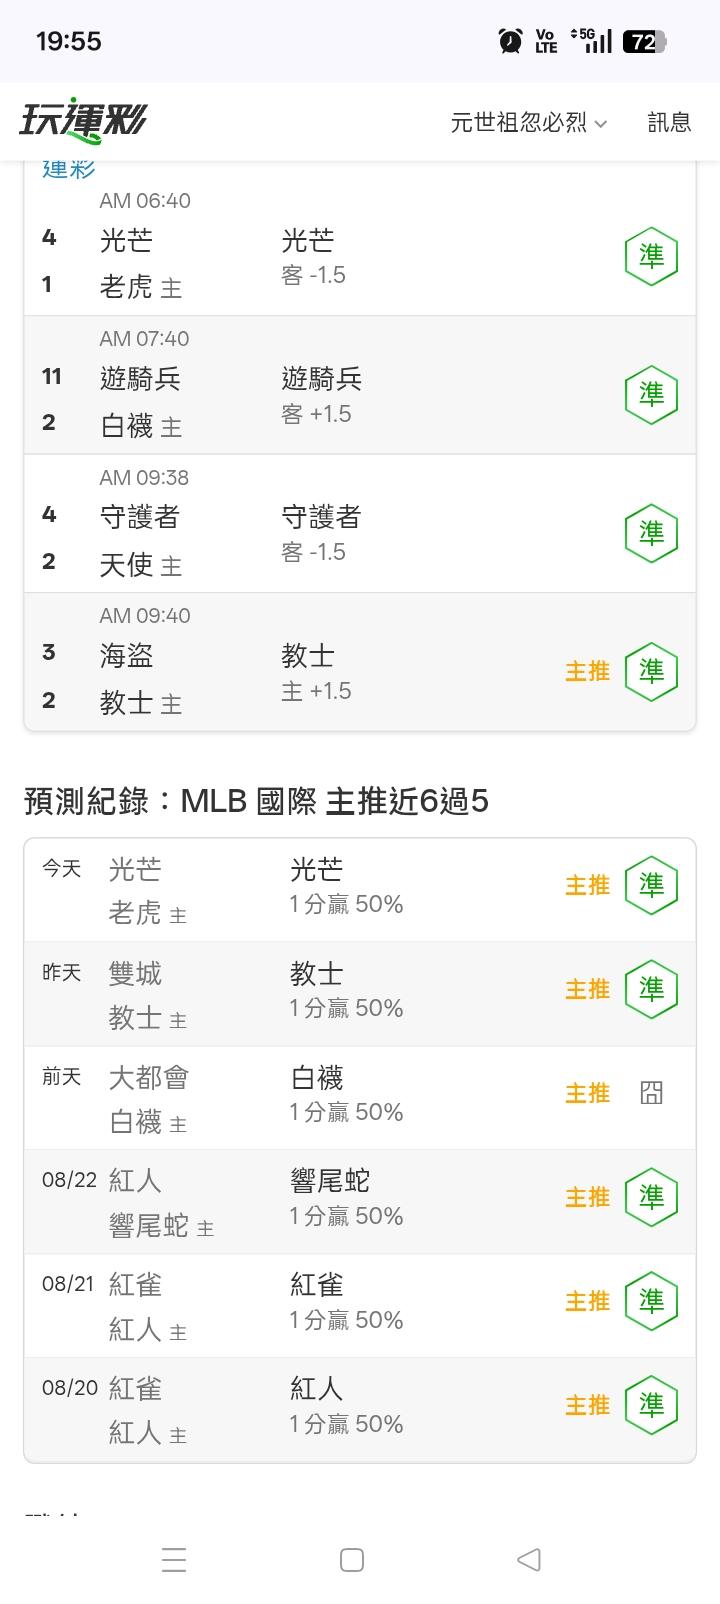Tap the Android home square button
This screenshot has height=1604, width=720.
point(352,1559)
